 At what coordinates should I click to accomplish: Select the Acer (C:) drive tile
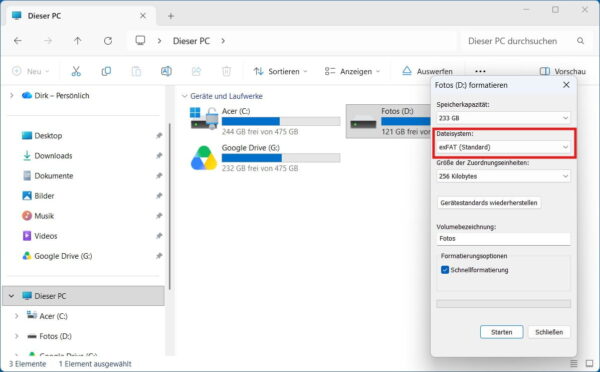pos(265,121)
